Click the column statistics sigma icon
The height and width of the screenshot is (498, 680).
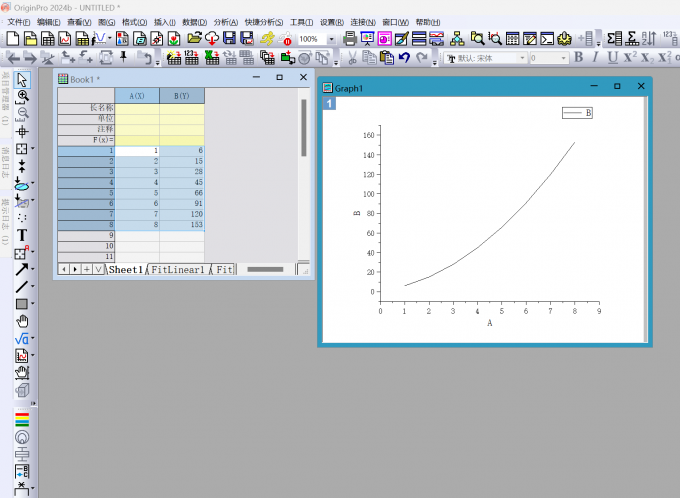(614, 39)
